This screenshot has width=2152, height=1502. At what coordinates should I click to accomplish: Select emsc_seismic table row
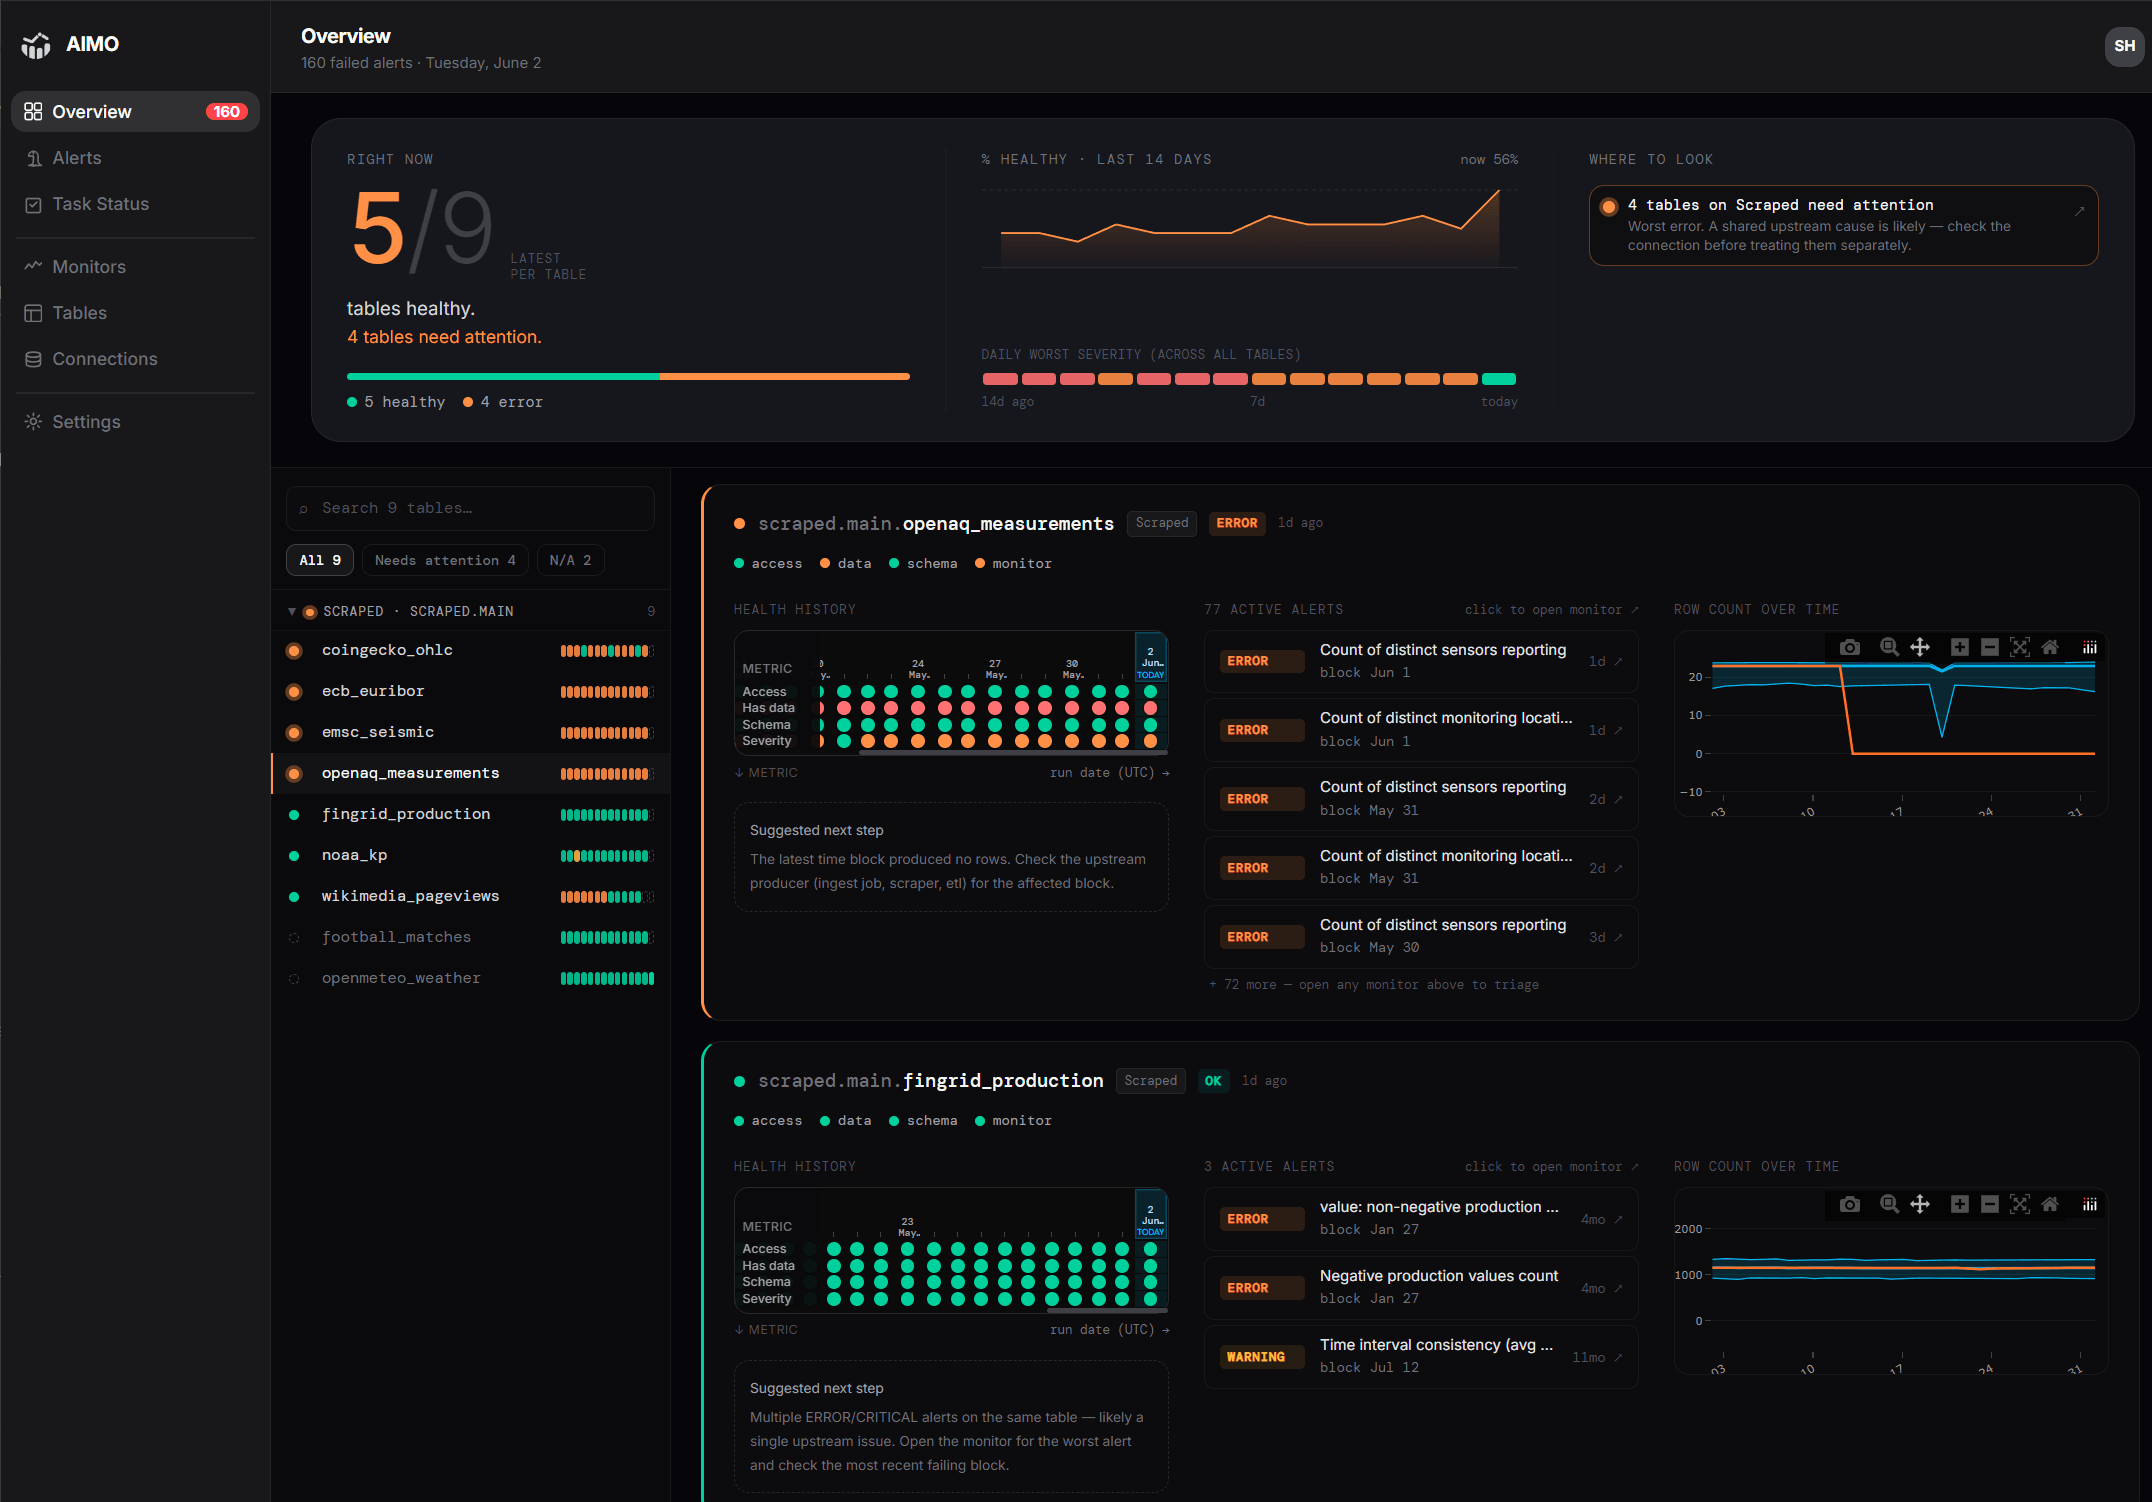(471, 733)
